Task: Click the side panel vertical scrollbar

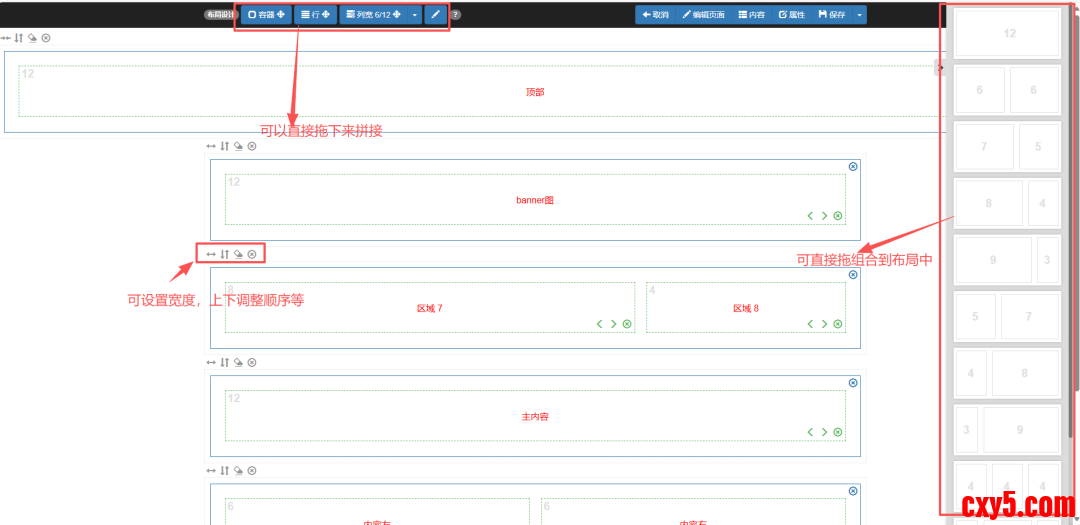Action: (x=1074, y=200)
